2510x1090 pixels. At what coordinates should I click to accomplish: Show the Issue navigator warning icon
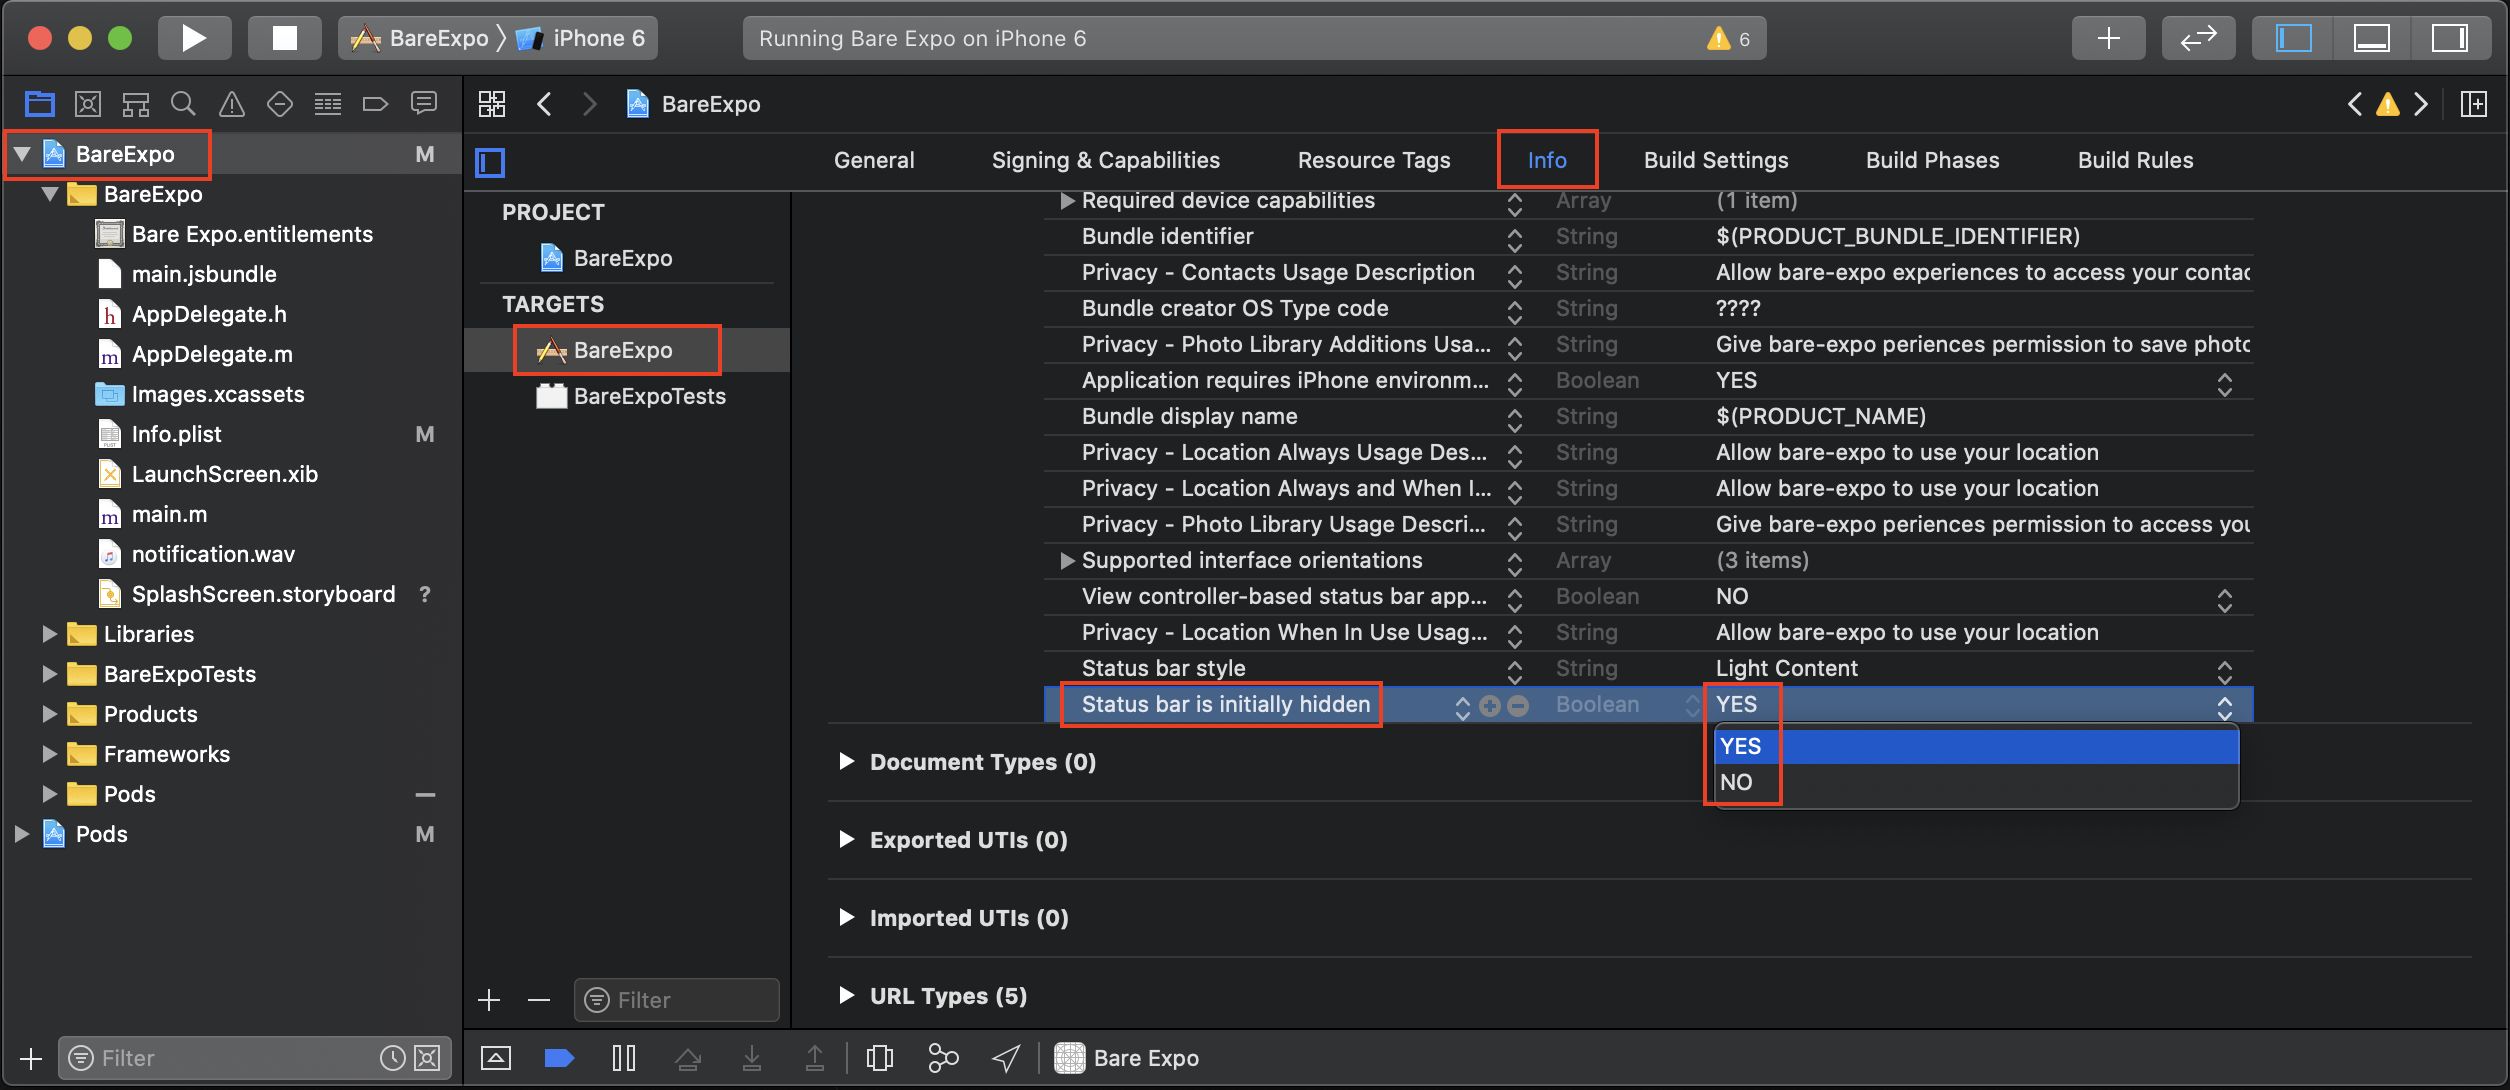[x=231, y=104]
